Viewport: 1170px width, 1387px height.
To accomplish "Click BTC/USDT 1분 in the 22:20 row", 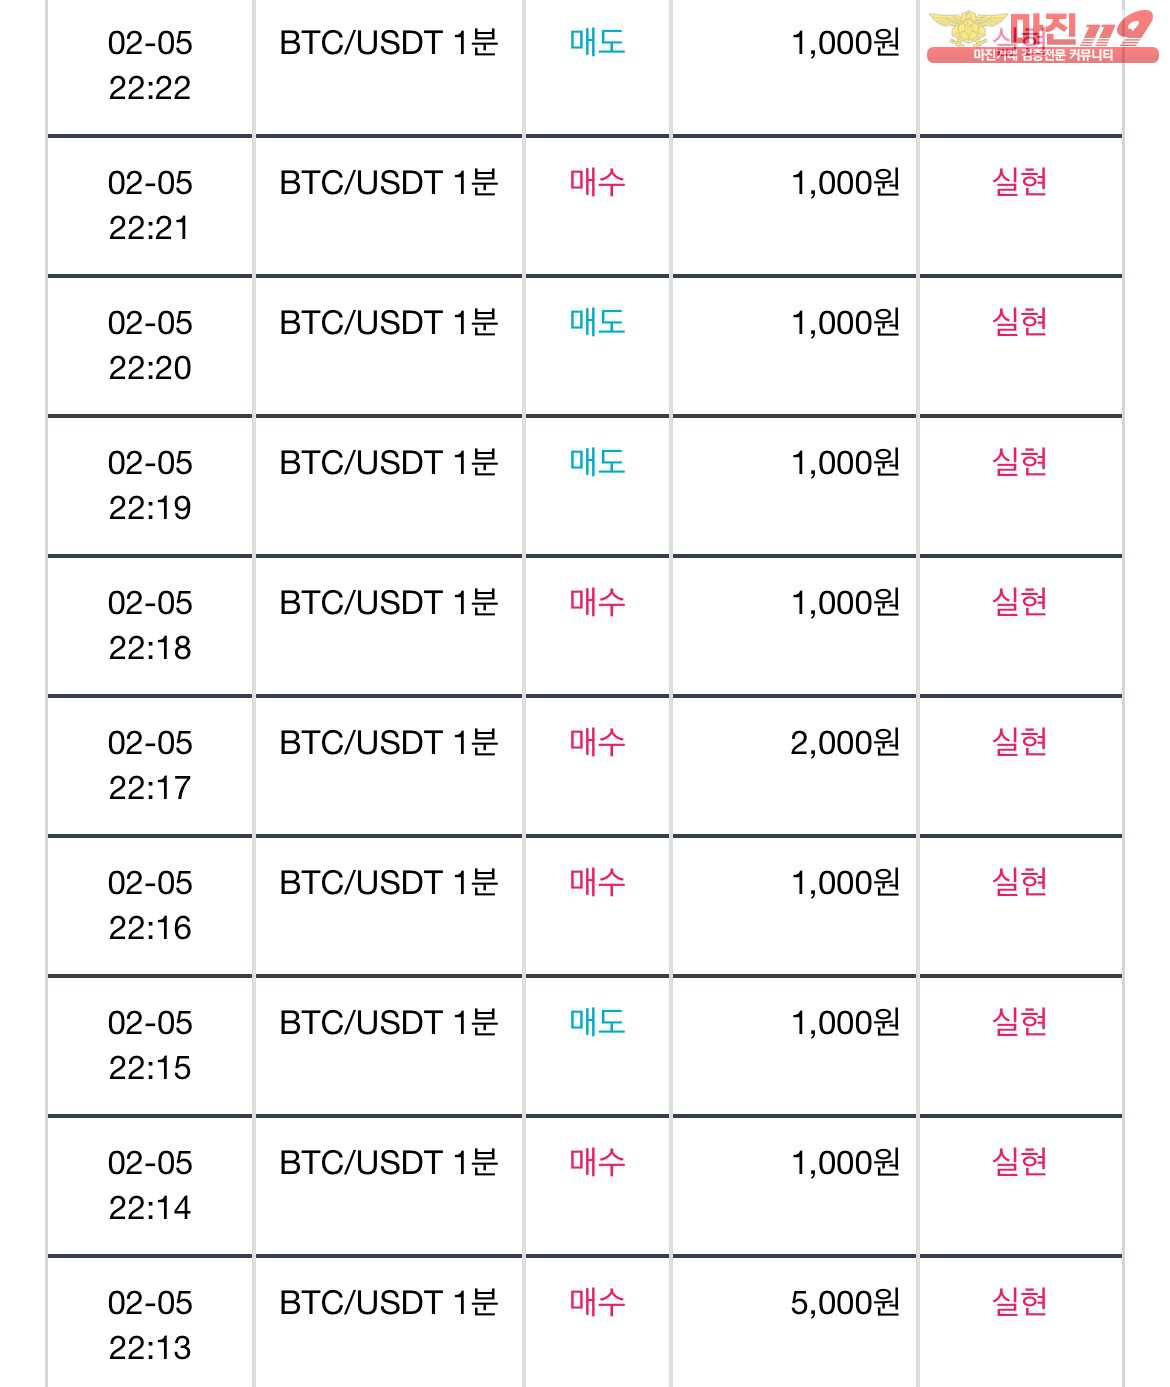I will 389,323.
